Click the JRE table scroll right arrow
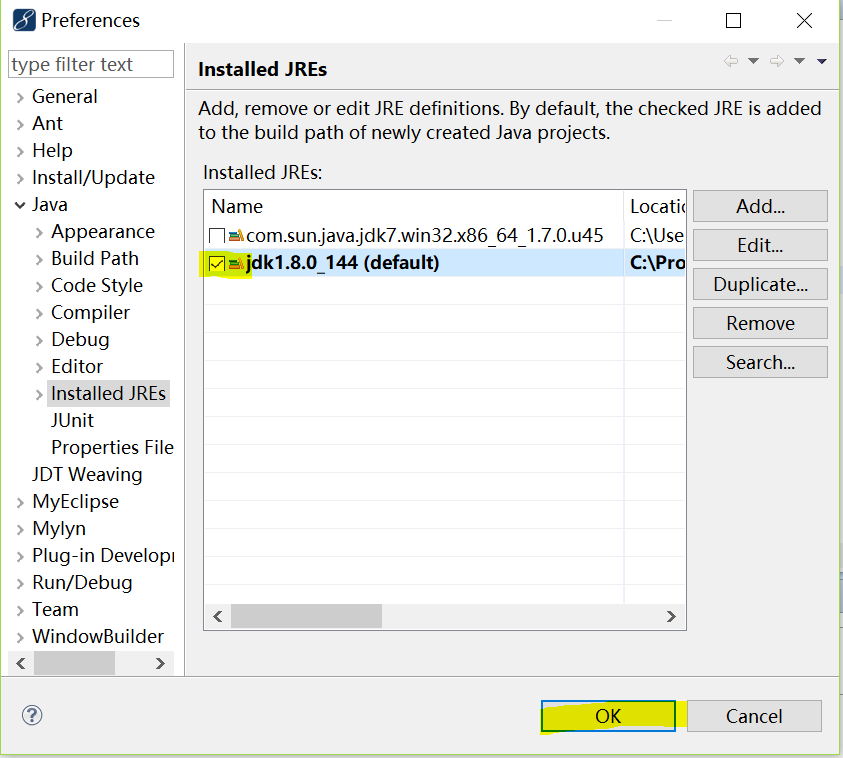The width and height of the screenshot is (843, 758). [x=671, y=616]
